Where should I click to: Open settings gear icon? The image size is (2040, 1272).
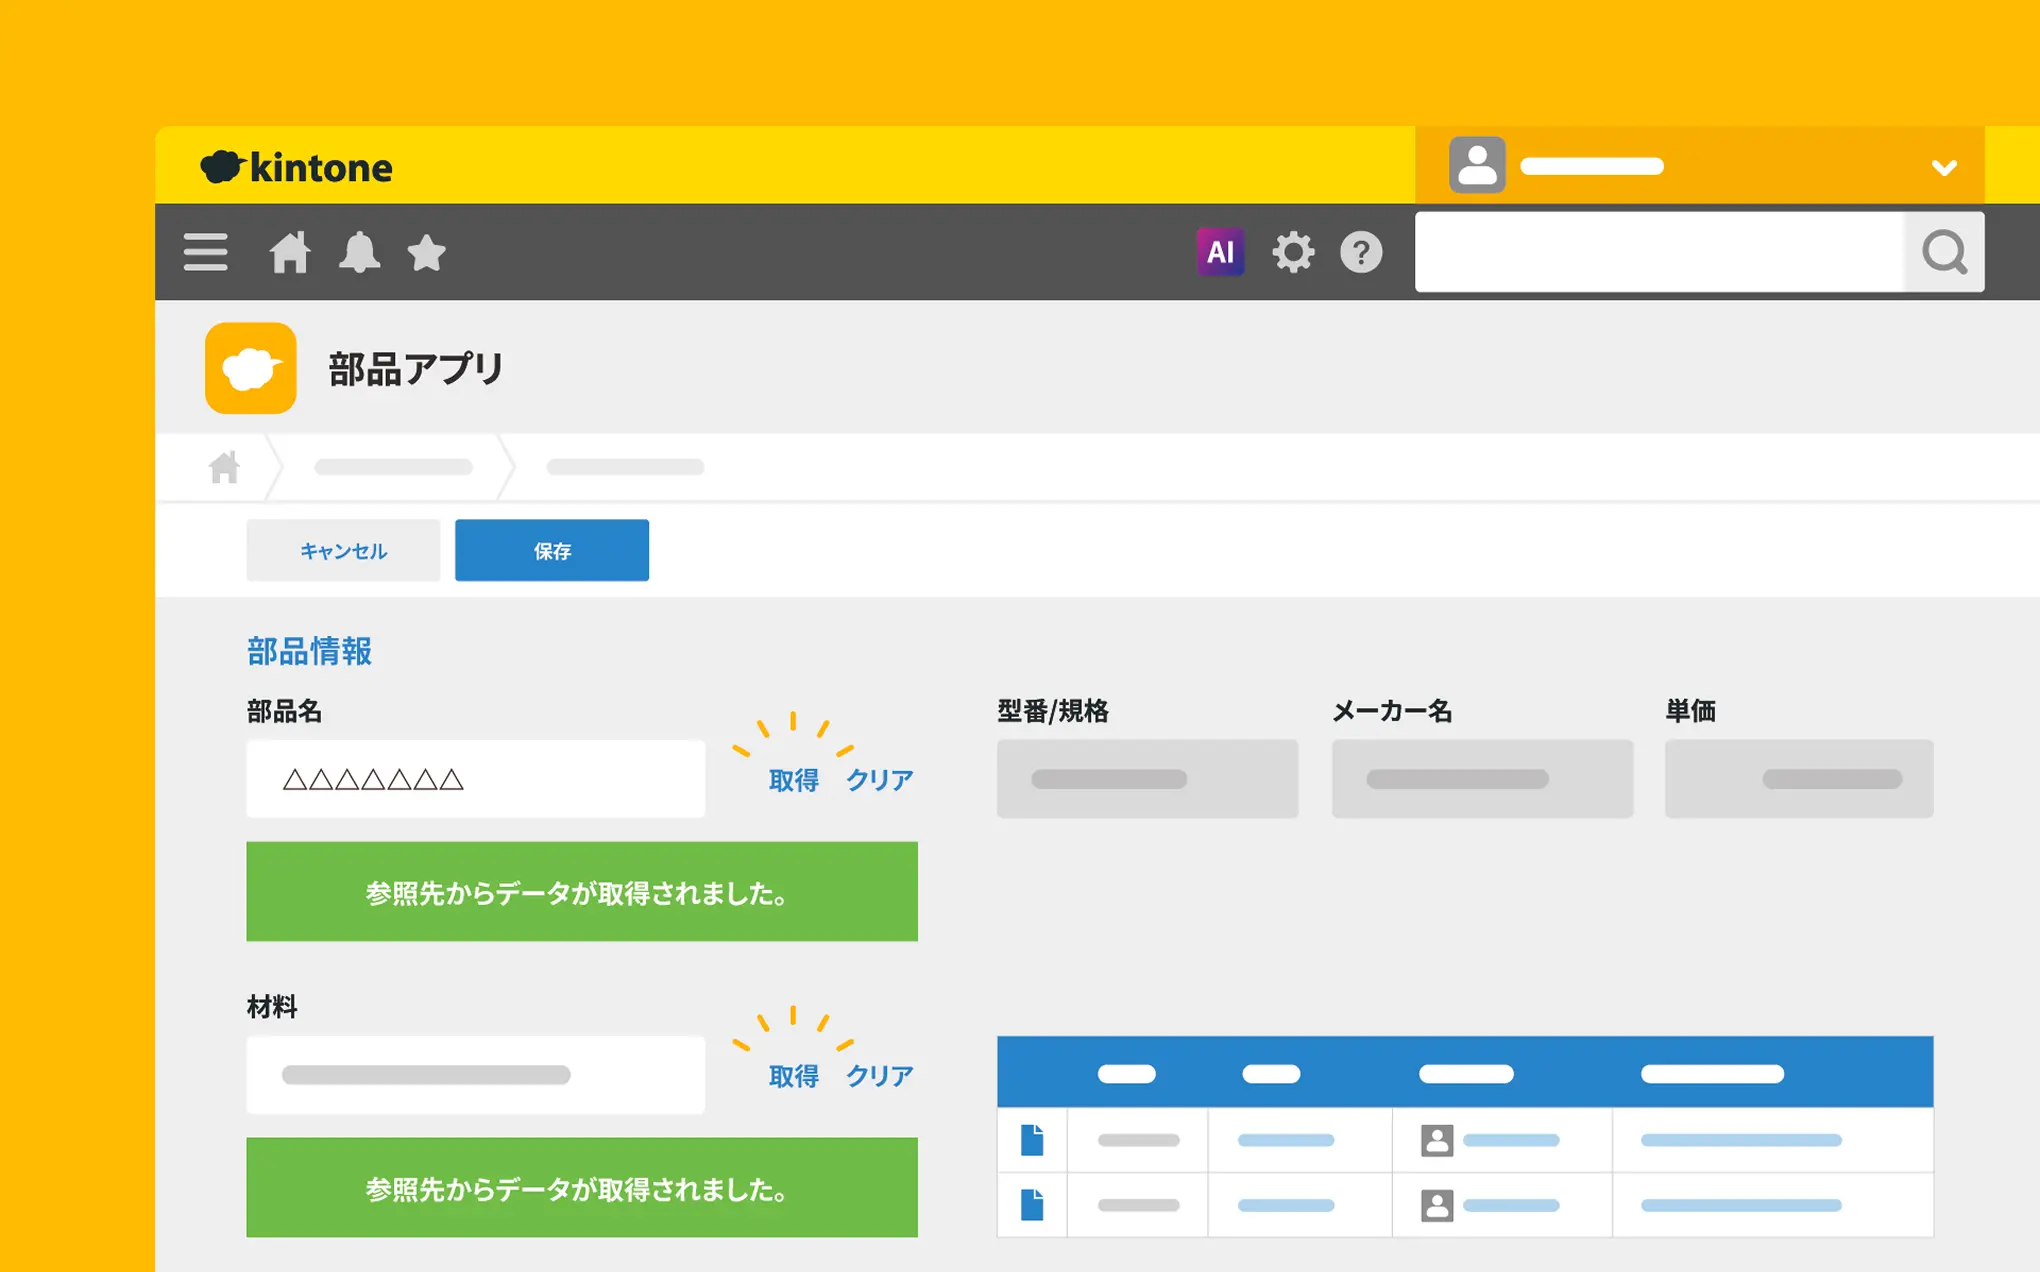click(1293, 252)
